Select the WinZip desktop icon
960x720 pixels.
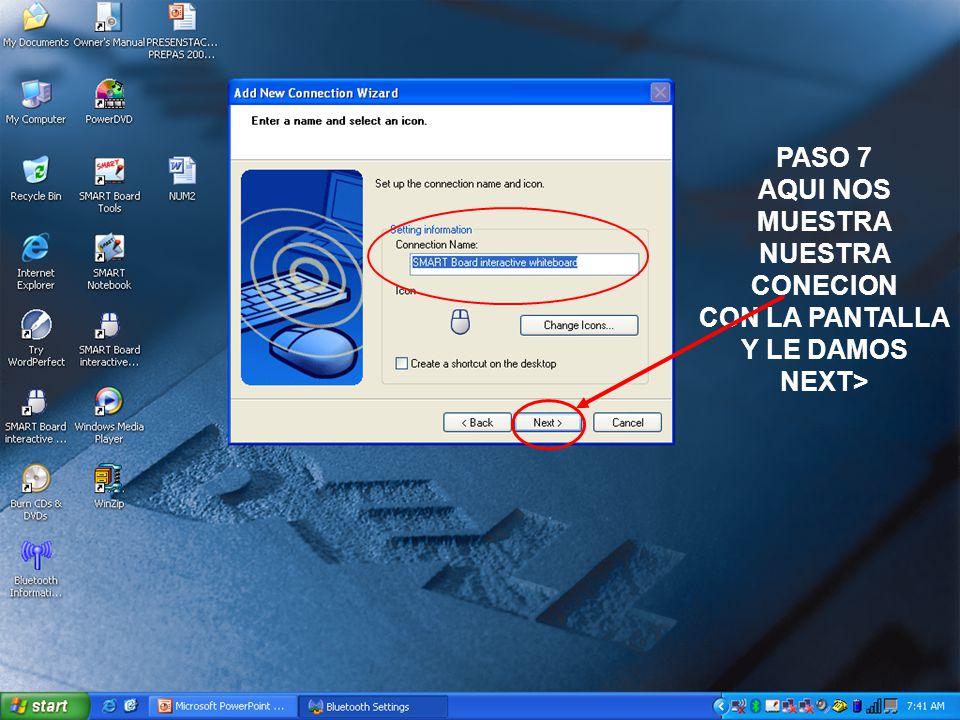click(x=109, y=486)
